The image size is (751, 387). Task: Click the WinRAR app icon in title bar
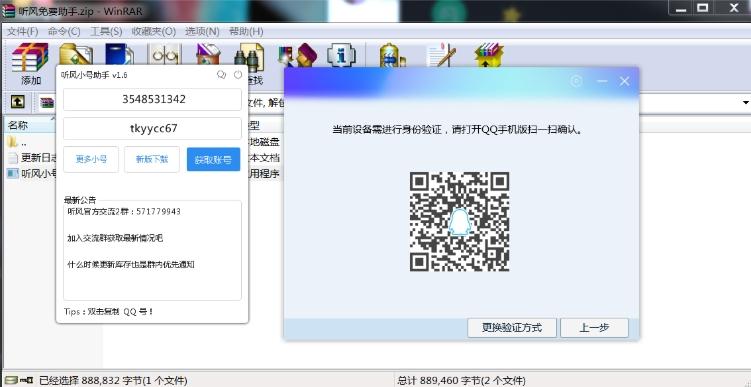(x=9, y=10)
